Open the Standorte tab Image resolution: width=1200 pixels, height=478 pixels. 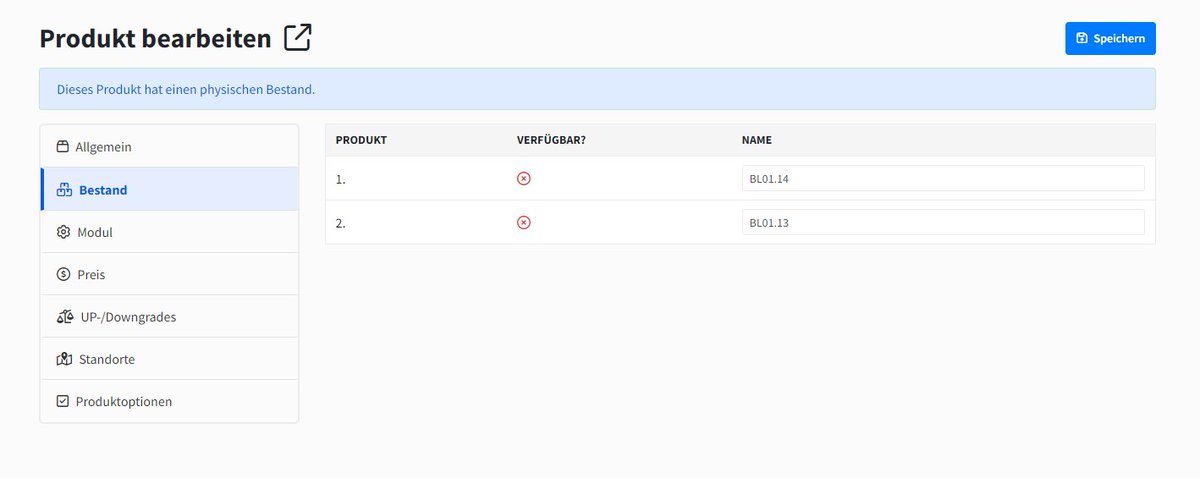(x=169, y=359)
